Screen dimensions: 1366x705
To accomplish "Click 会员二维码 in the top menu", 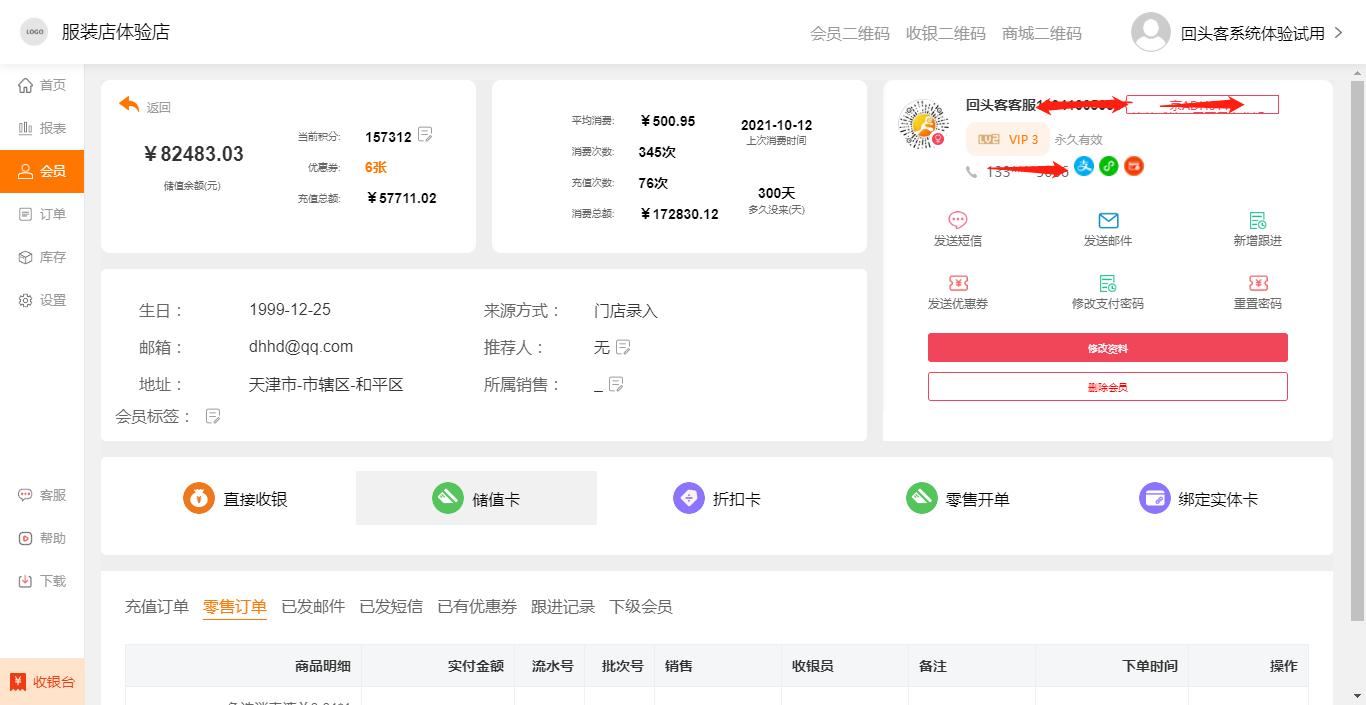I will click(x=849, y=33).
